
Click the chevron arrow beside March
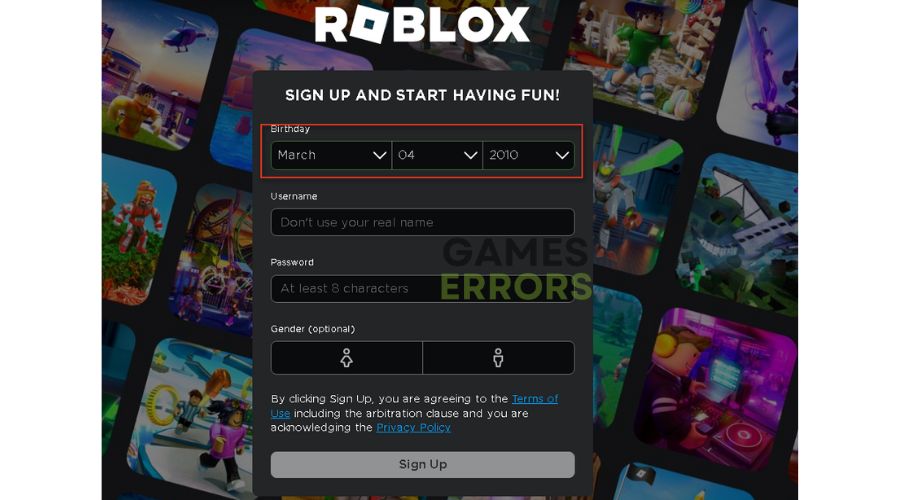pyautogui.click(x=379, y=156)
